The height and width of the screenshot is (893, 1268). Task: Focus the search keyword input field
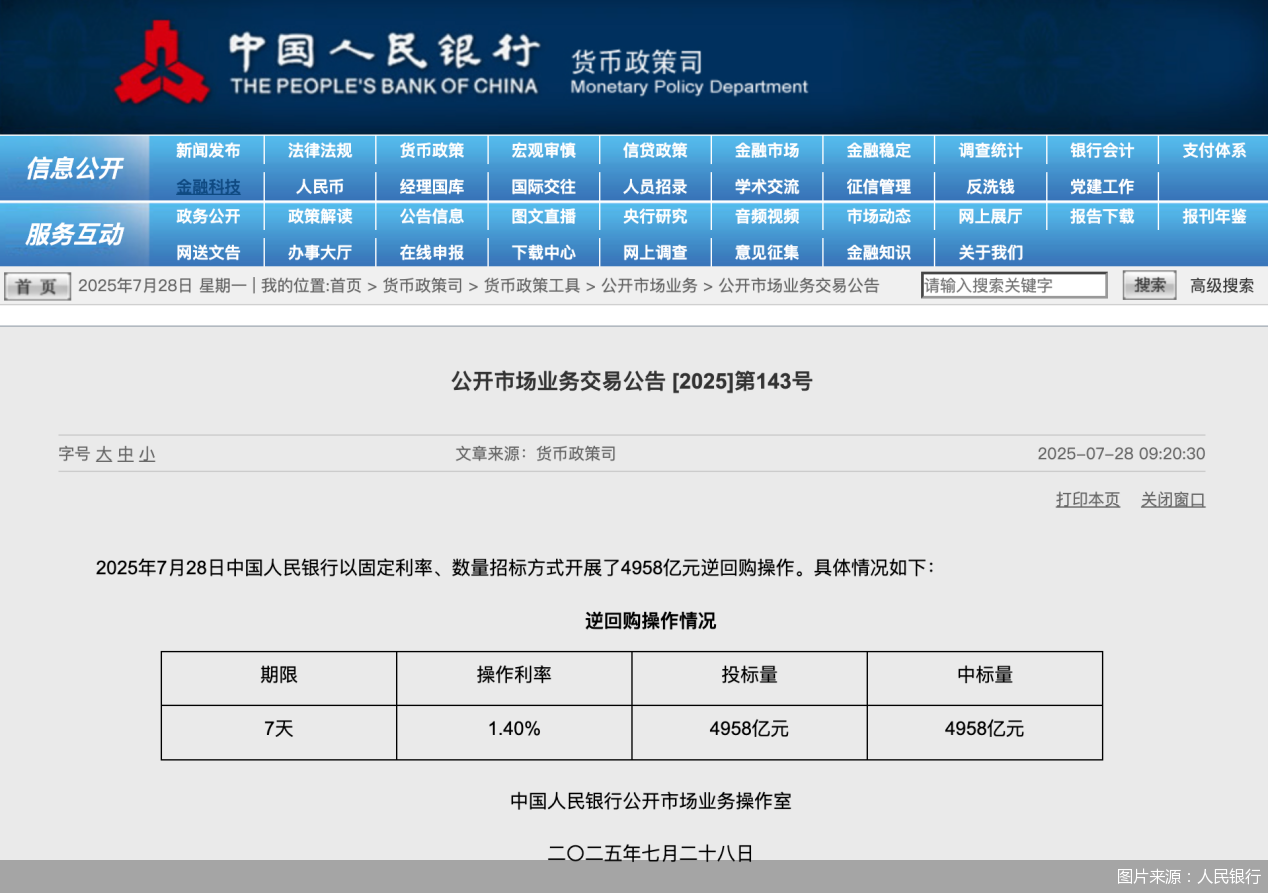(1014, 285)
